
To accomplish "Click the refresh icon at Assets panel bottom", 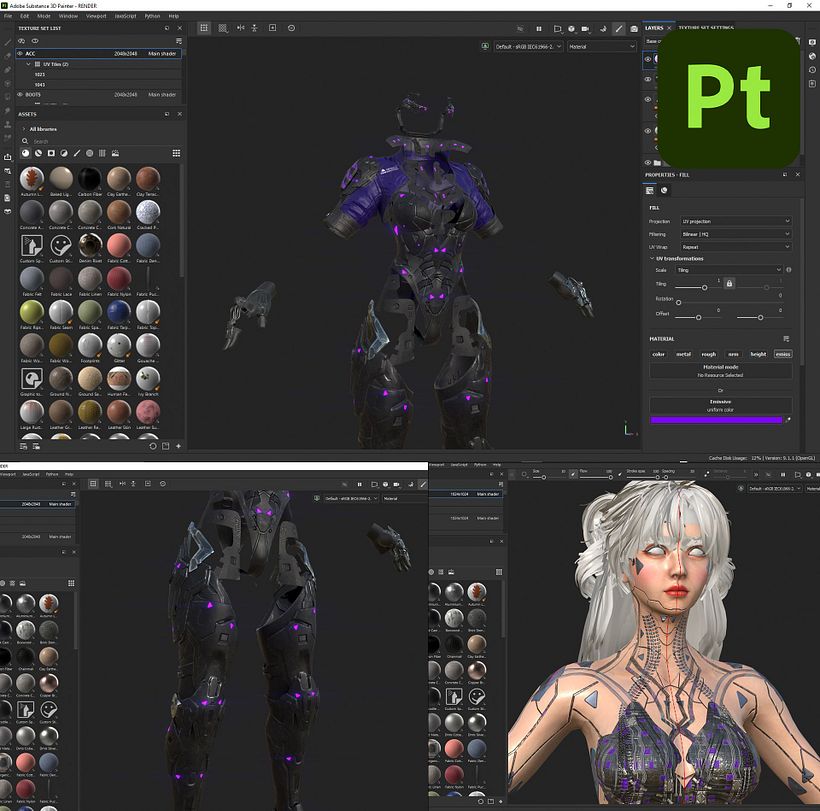I will click(153, 447).
